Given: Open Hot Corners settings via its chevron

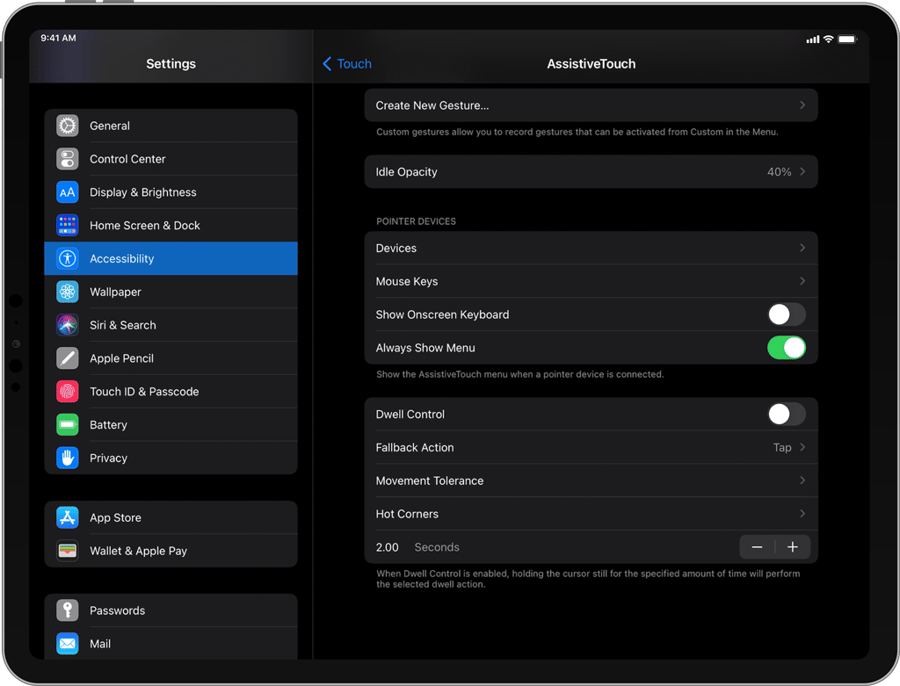Looking at the screenshot, I should click(x=802, y=513).
